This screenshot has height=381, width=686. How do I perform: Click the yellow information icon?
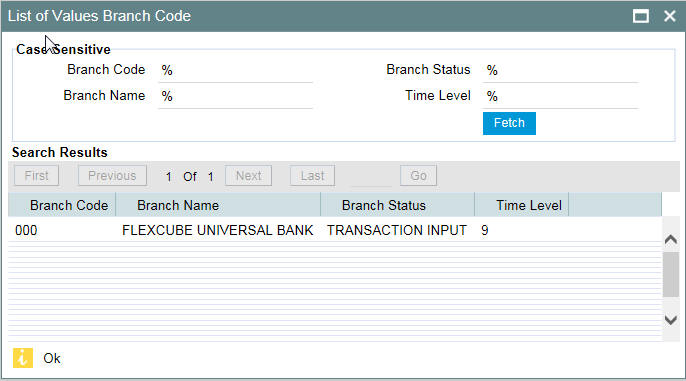pyautogui.click(x=23, y=358)
